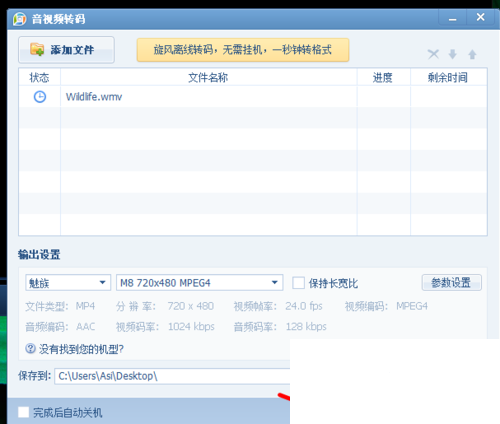Screen dimensions: 500x424
Task: Click the clock status icon for Wildlife.wmv
Action: click(40, 97)
